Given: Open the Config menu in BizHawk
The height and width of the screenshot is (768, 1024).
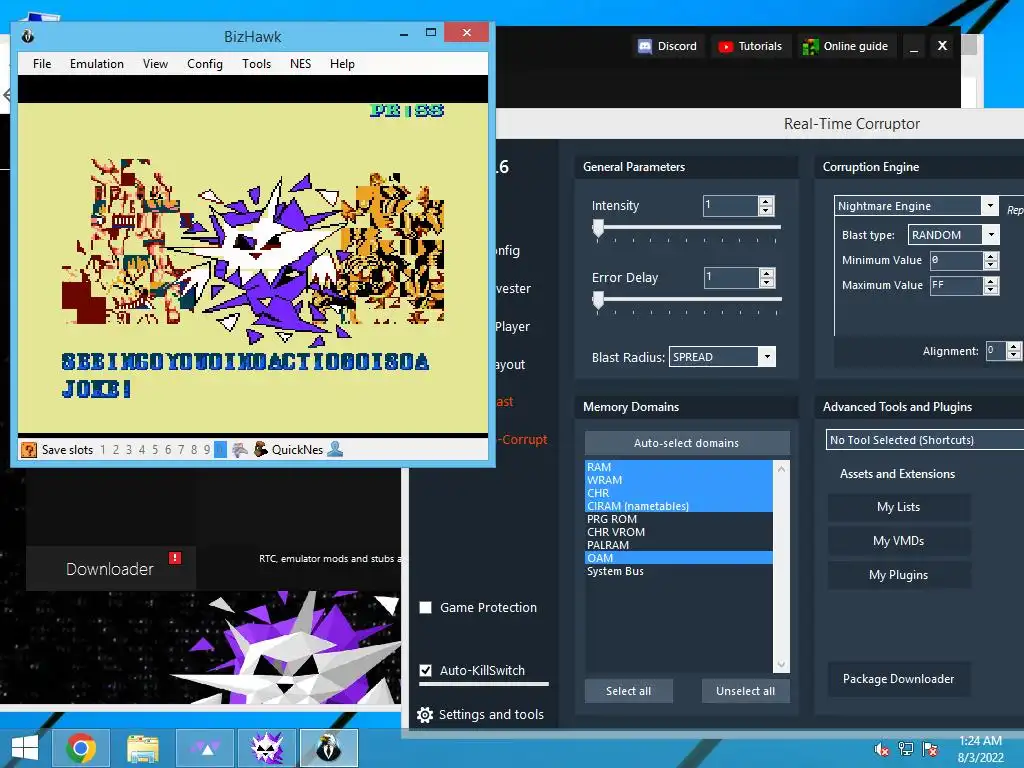Looking at the screenshot, I should coord(204,64).
